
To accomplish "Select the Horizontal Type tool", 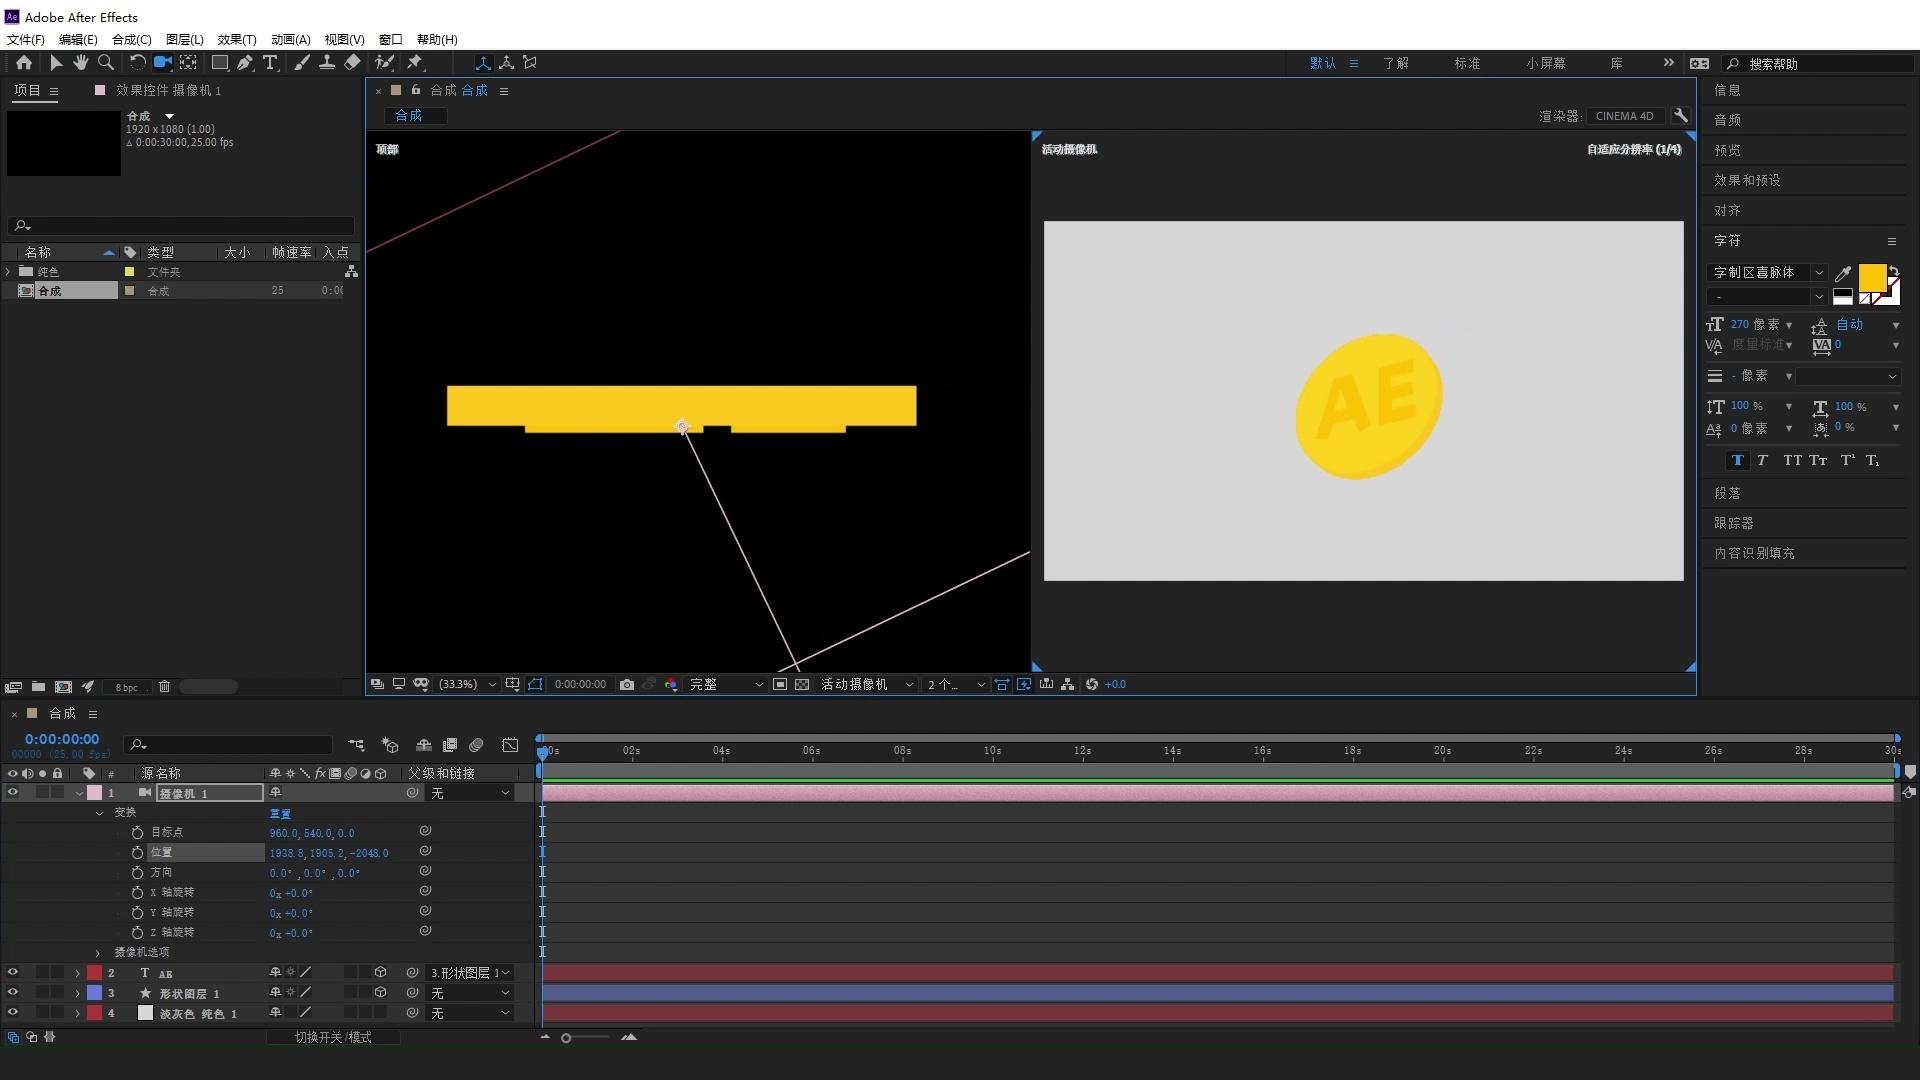I will click(270, 62).
